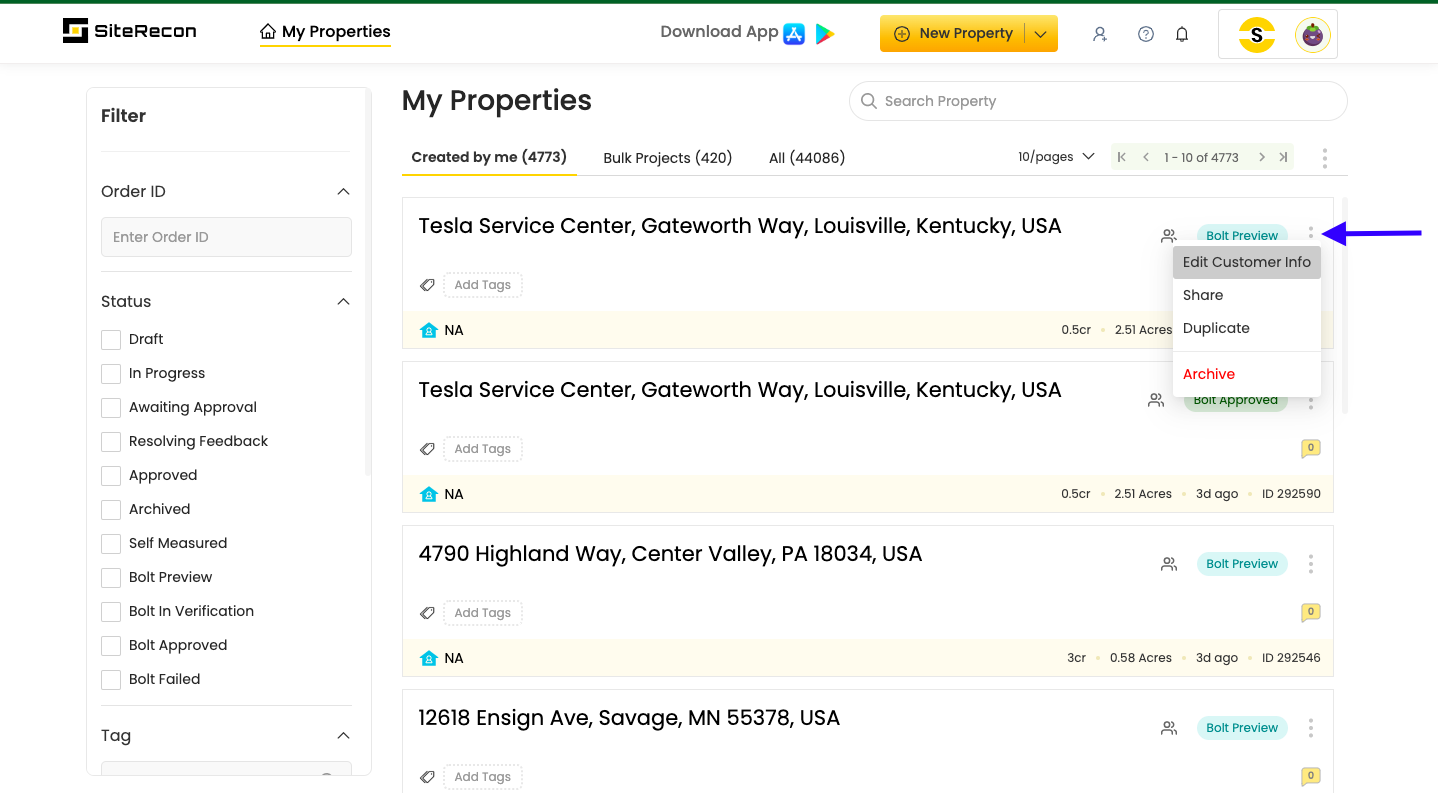The height and width of the screenshot is (793, 1438).
Task: Click Add Tags on 4790 Highland Way
Action: (482, 613)
